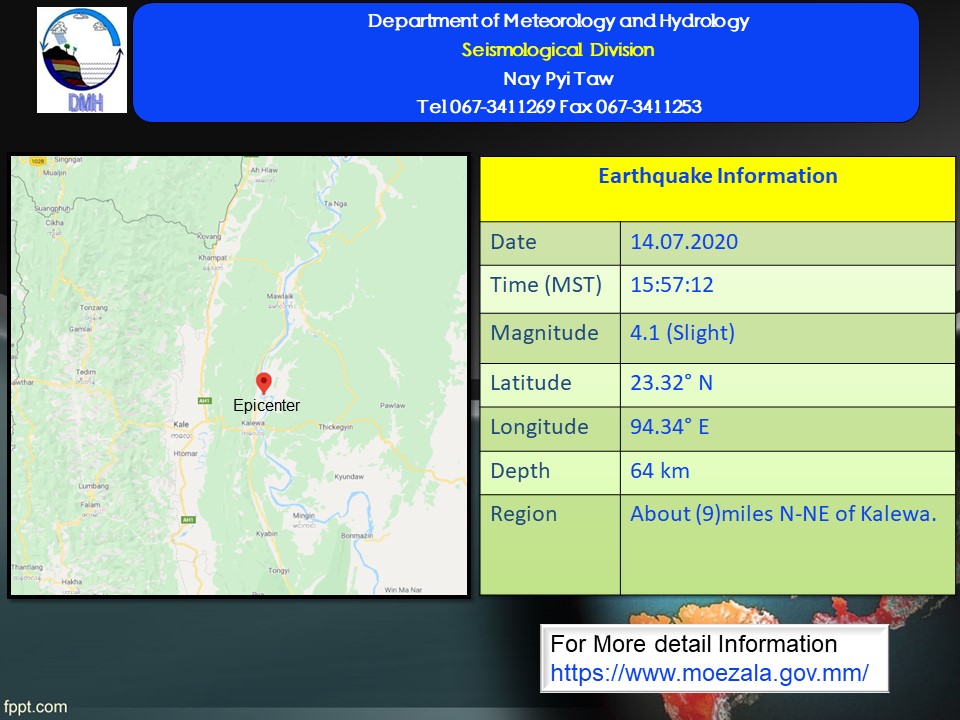
Task: Click the Epicenter map thumbnail
Action: 239,375
